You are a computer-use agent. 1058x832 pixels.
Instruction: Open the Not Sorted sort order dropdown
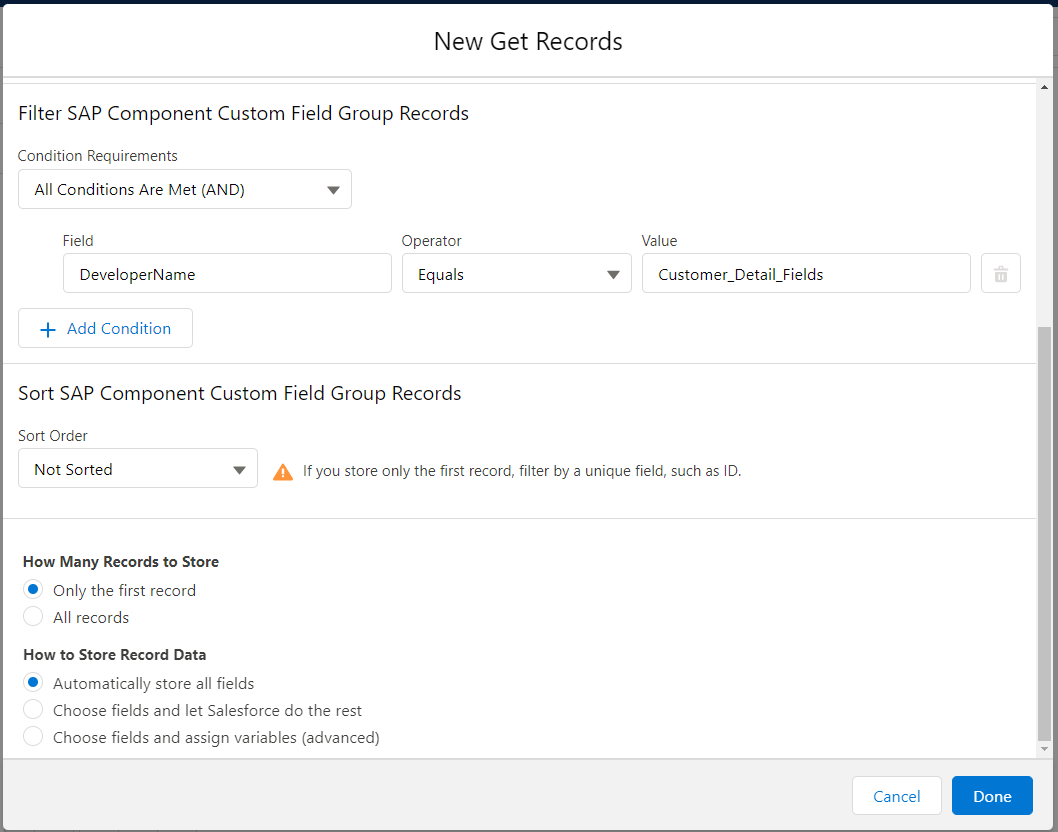click(x=138, y=469)
